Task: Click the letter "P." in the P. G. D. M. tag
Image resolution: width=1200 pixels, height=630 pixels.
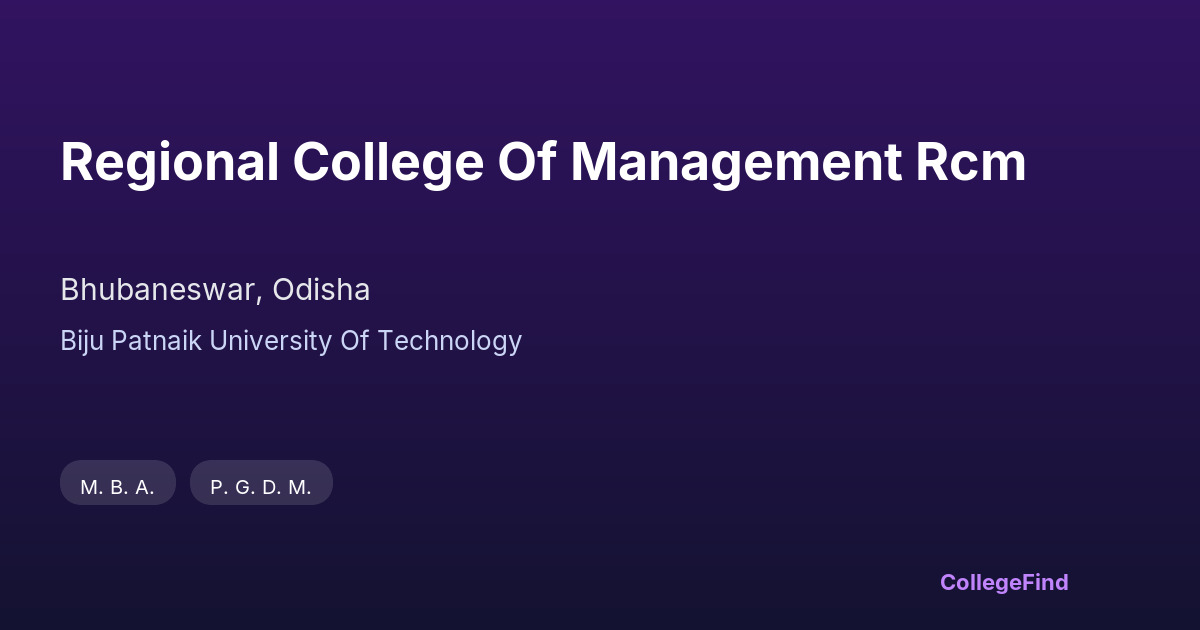Action: 218,487
